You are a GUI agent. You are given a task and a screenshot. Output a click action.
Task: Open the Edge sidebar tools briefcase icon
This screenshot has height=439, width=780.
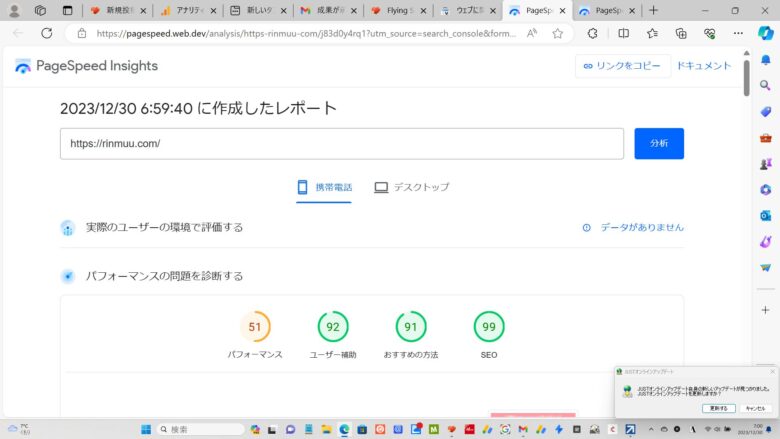point(765,138)
